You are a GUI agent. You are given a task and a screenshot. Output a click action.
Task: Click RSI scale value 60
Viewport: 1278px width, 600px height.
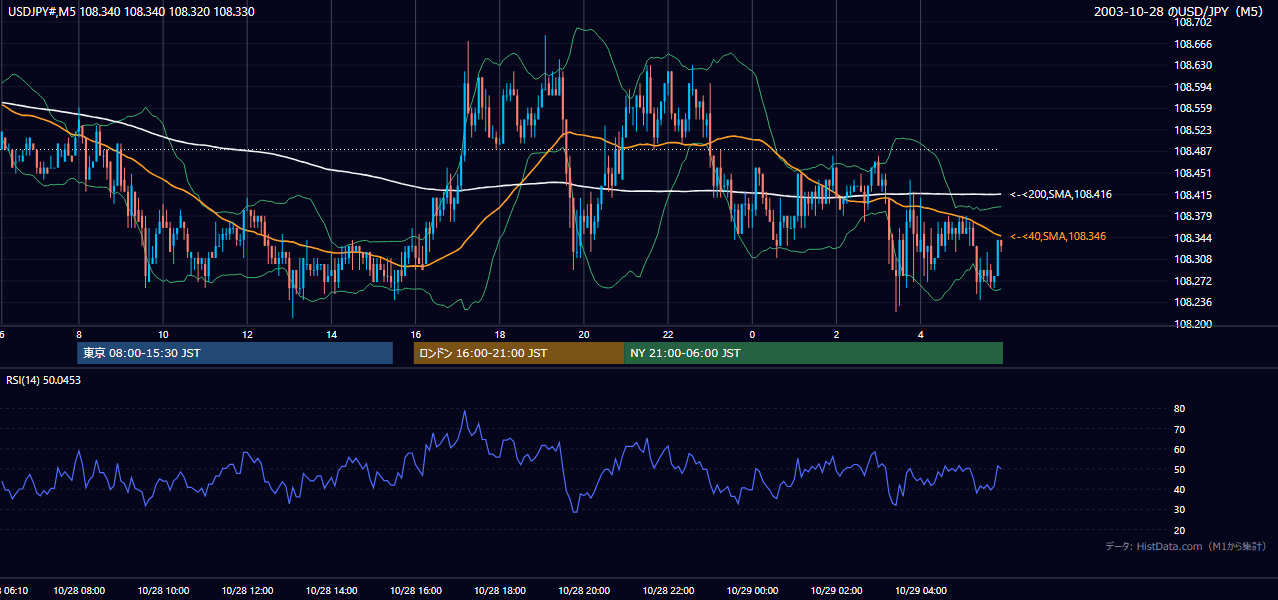coord(1180,449)
